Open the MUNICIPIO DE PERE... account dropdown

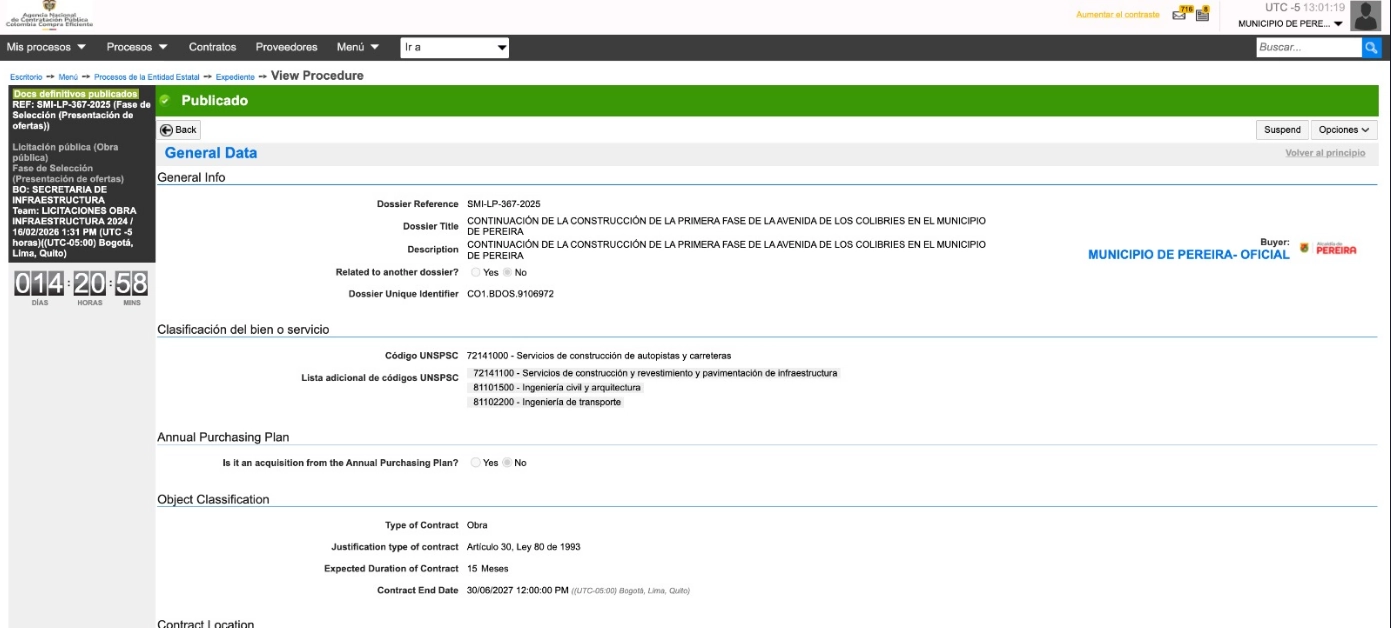[1290, 24]
